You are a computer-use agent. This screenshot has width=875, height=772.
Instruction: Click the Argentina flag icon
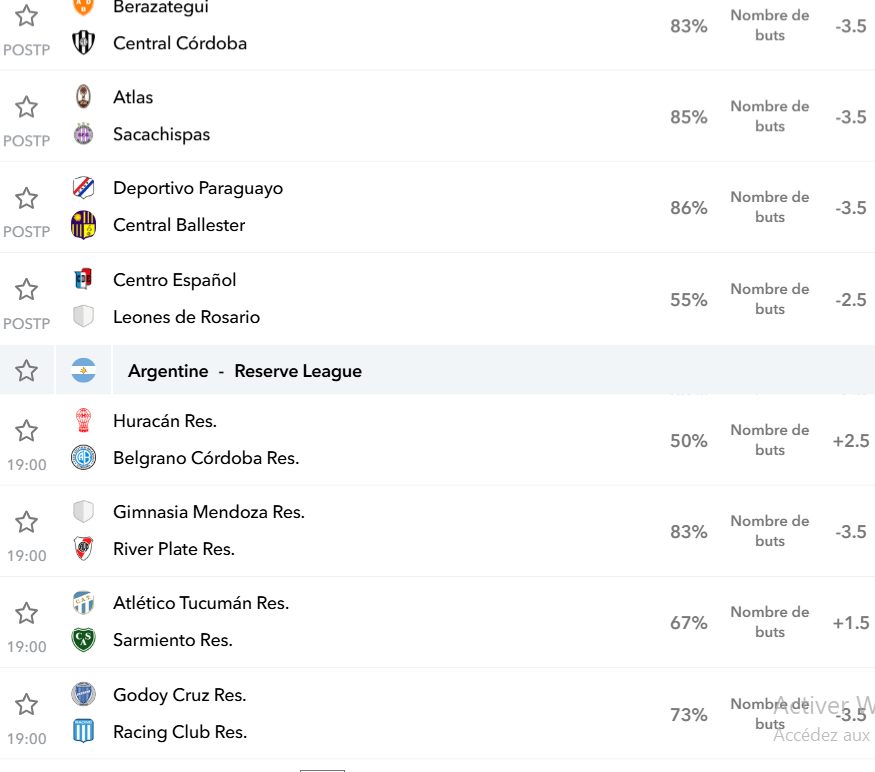coord(84,371)
